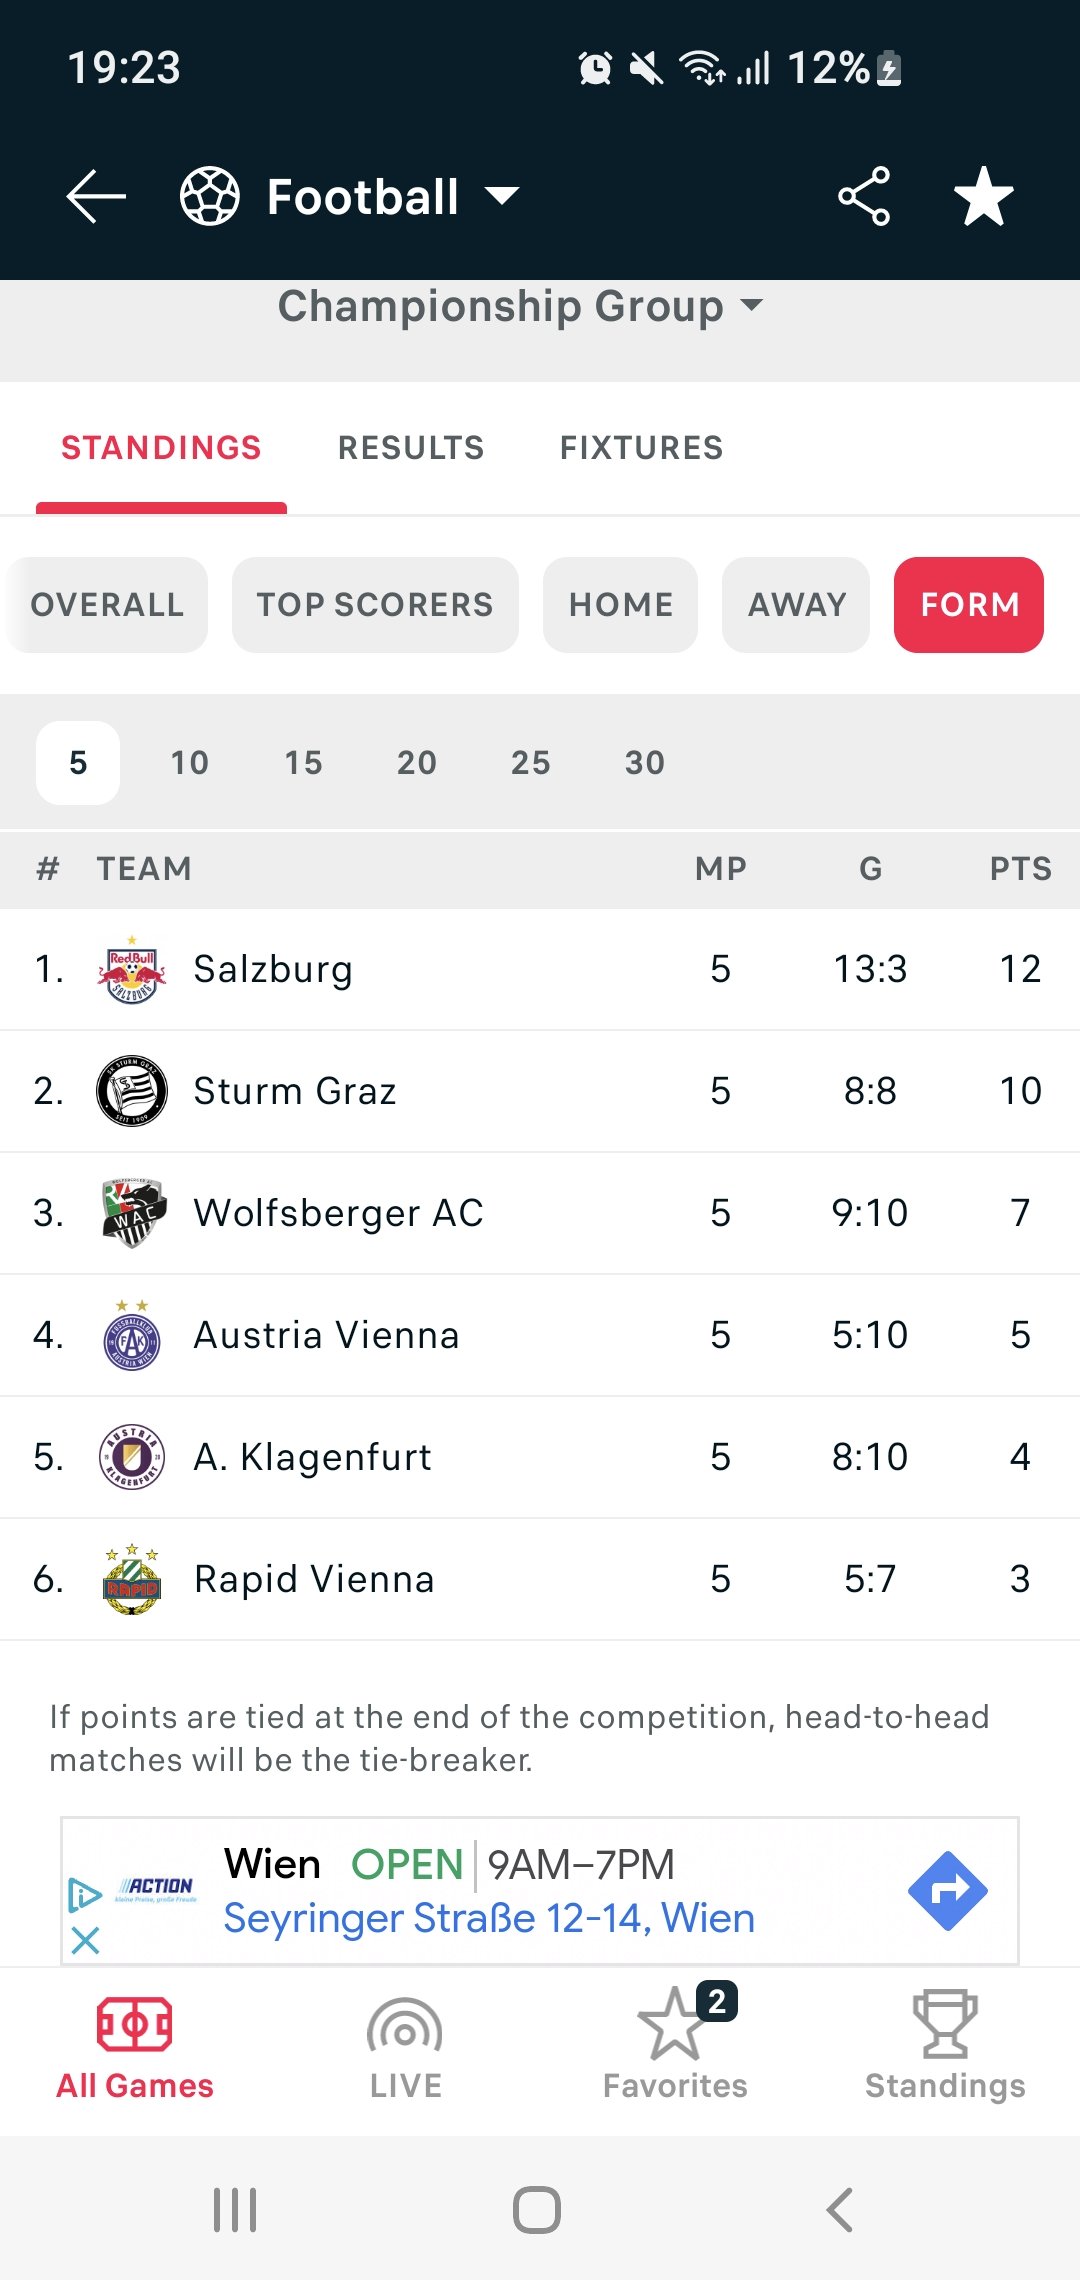The width and height of the screenshot is (1080, 2280).
Task: Tap the Android recent apps button
Action: click(x=235, y=2210)
